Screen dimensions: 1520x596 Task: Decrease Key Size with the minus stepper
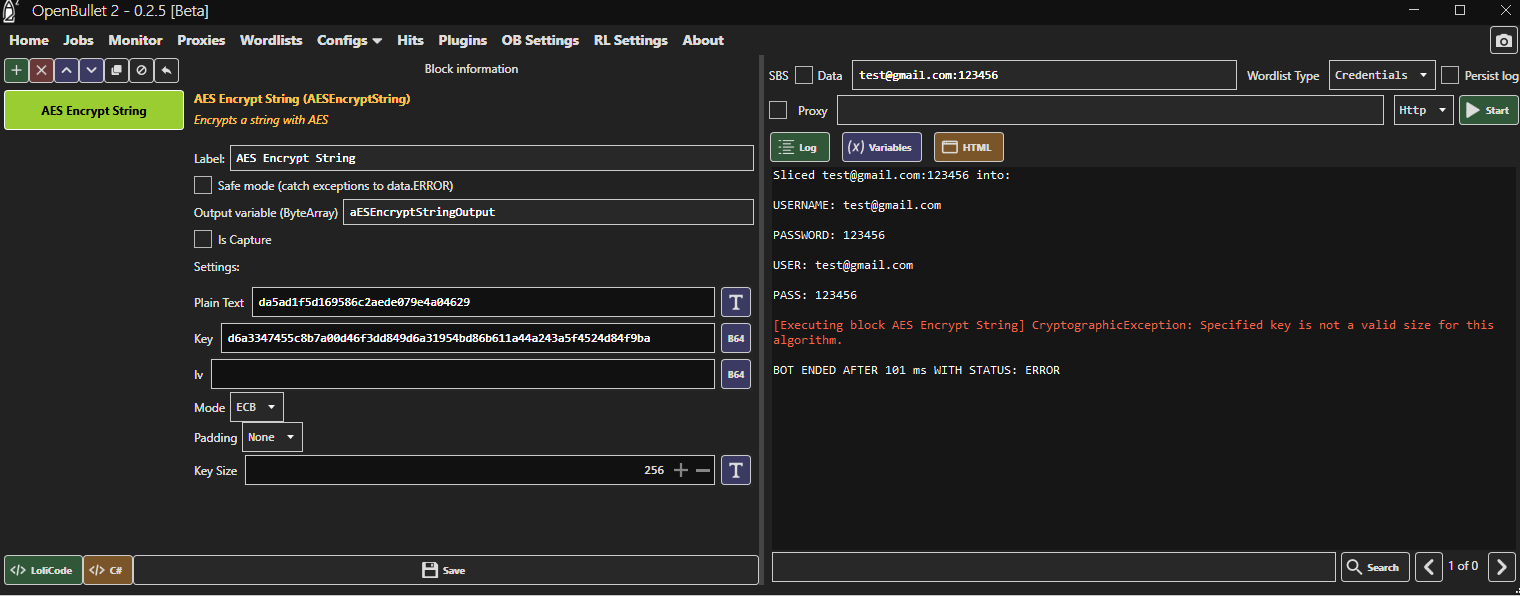(703, 470)
